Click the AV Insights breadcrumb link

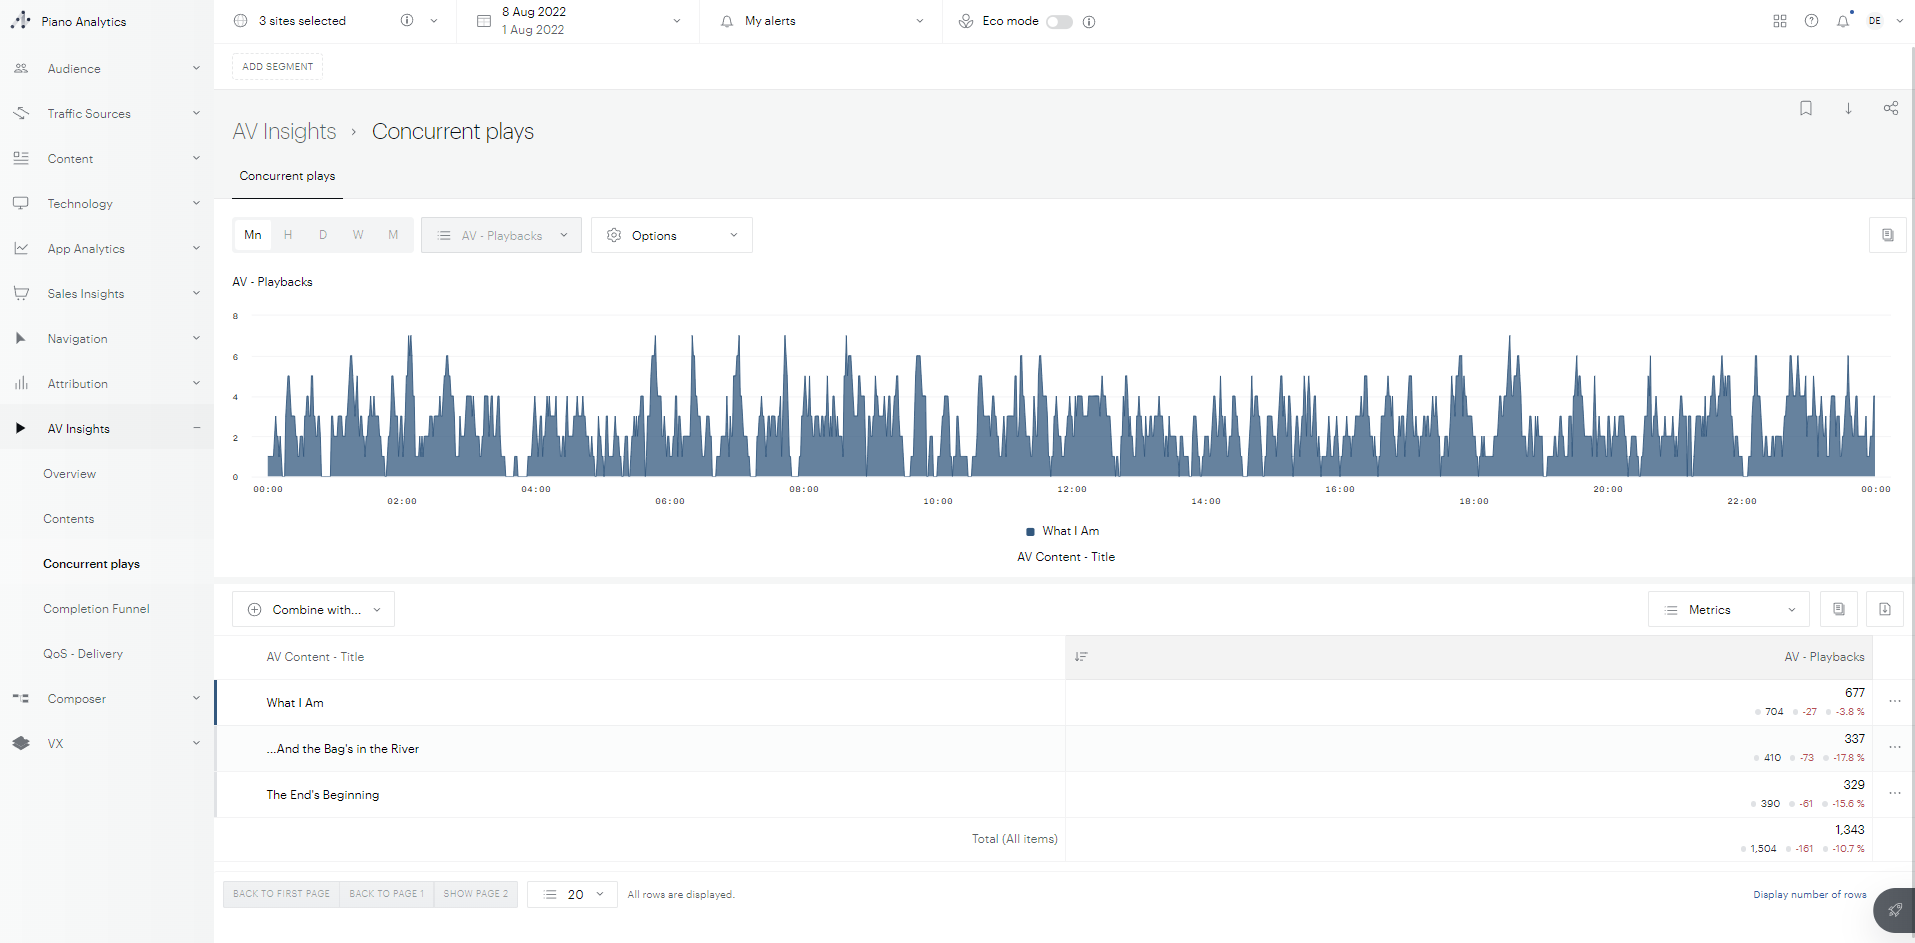click(284, 132)
